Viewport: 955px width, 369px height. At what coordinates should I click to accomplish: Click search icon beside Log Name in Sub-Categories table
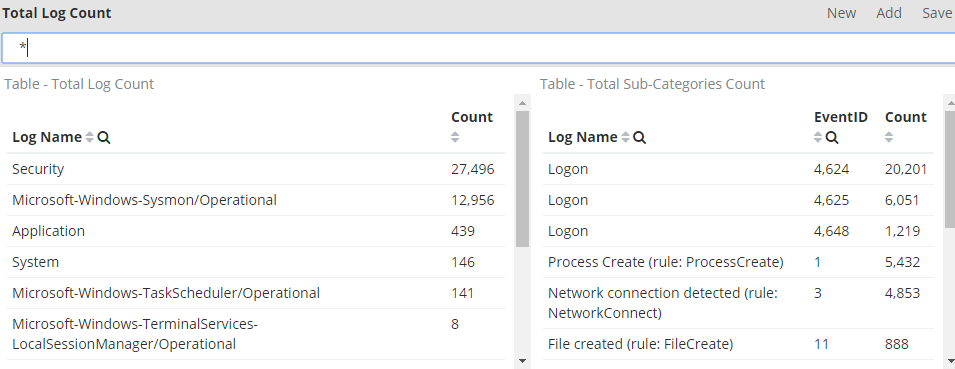point(640,138)
